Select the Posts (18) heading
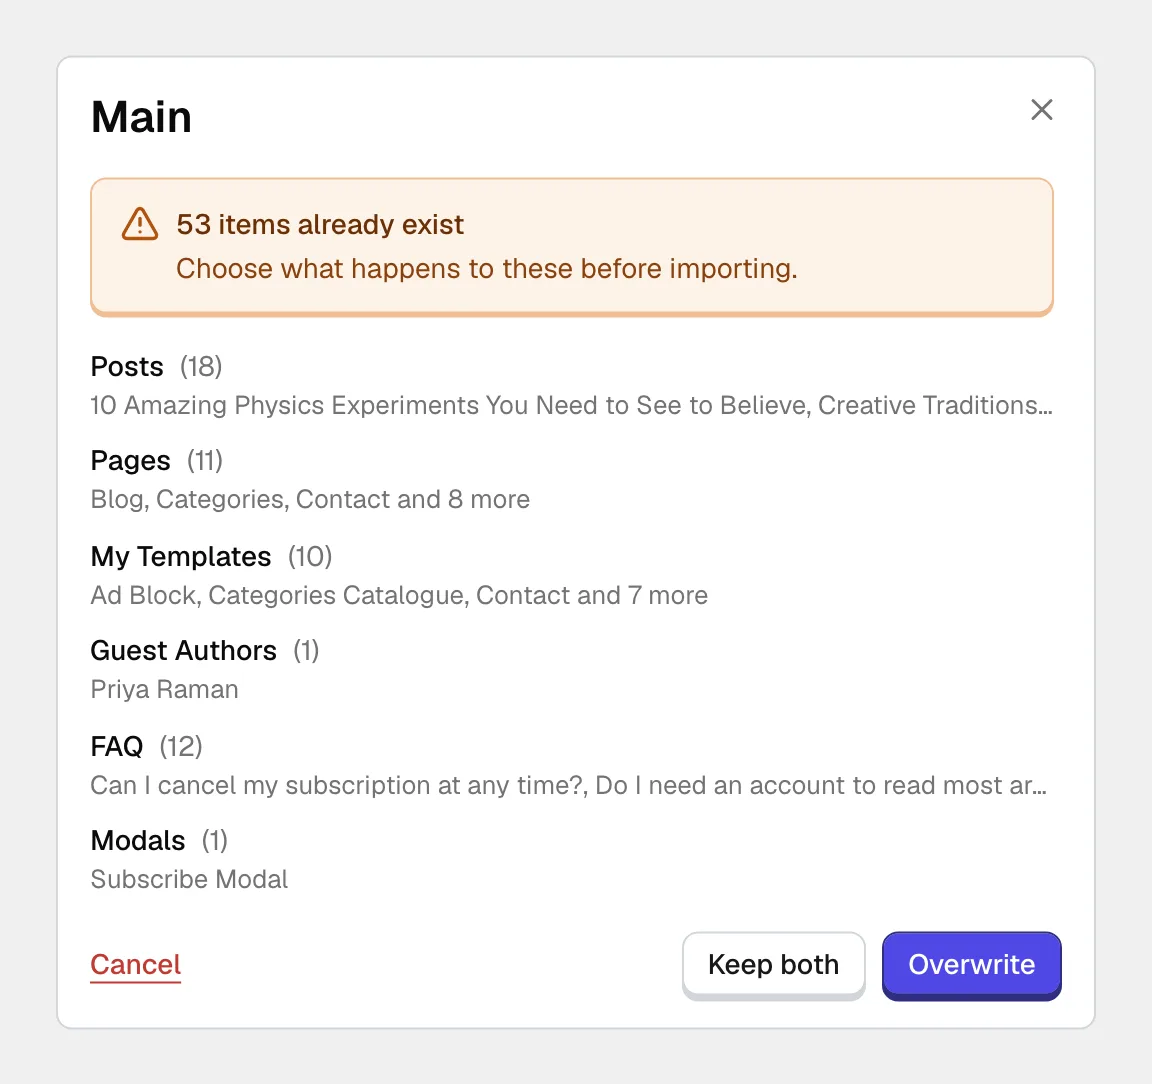1152x1084 pixels. [156, 366]
